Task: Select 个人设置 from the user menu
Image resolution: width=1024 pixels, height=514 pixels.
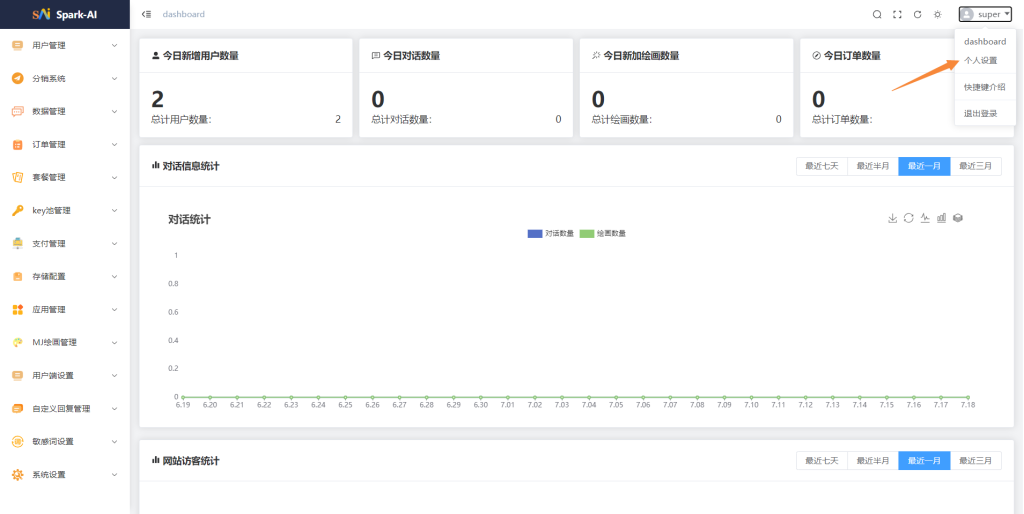Action: click(x=980, y=61)
